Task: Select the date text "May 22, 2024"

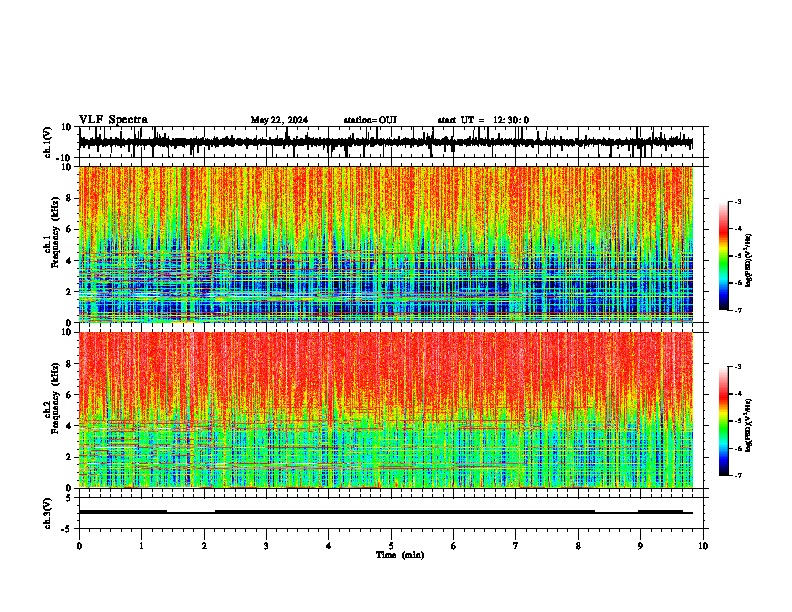Action: (279, 120)
